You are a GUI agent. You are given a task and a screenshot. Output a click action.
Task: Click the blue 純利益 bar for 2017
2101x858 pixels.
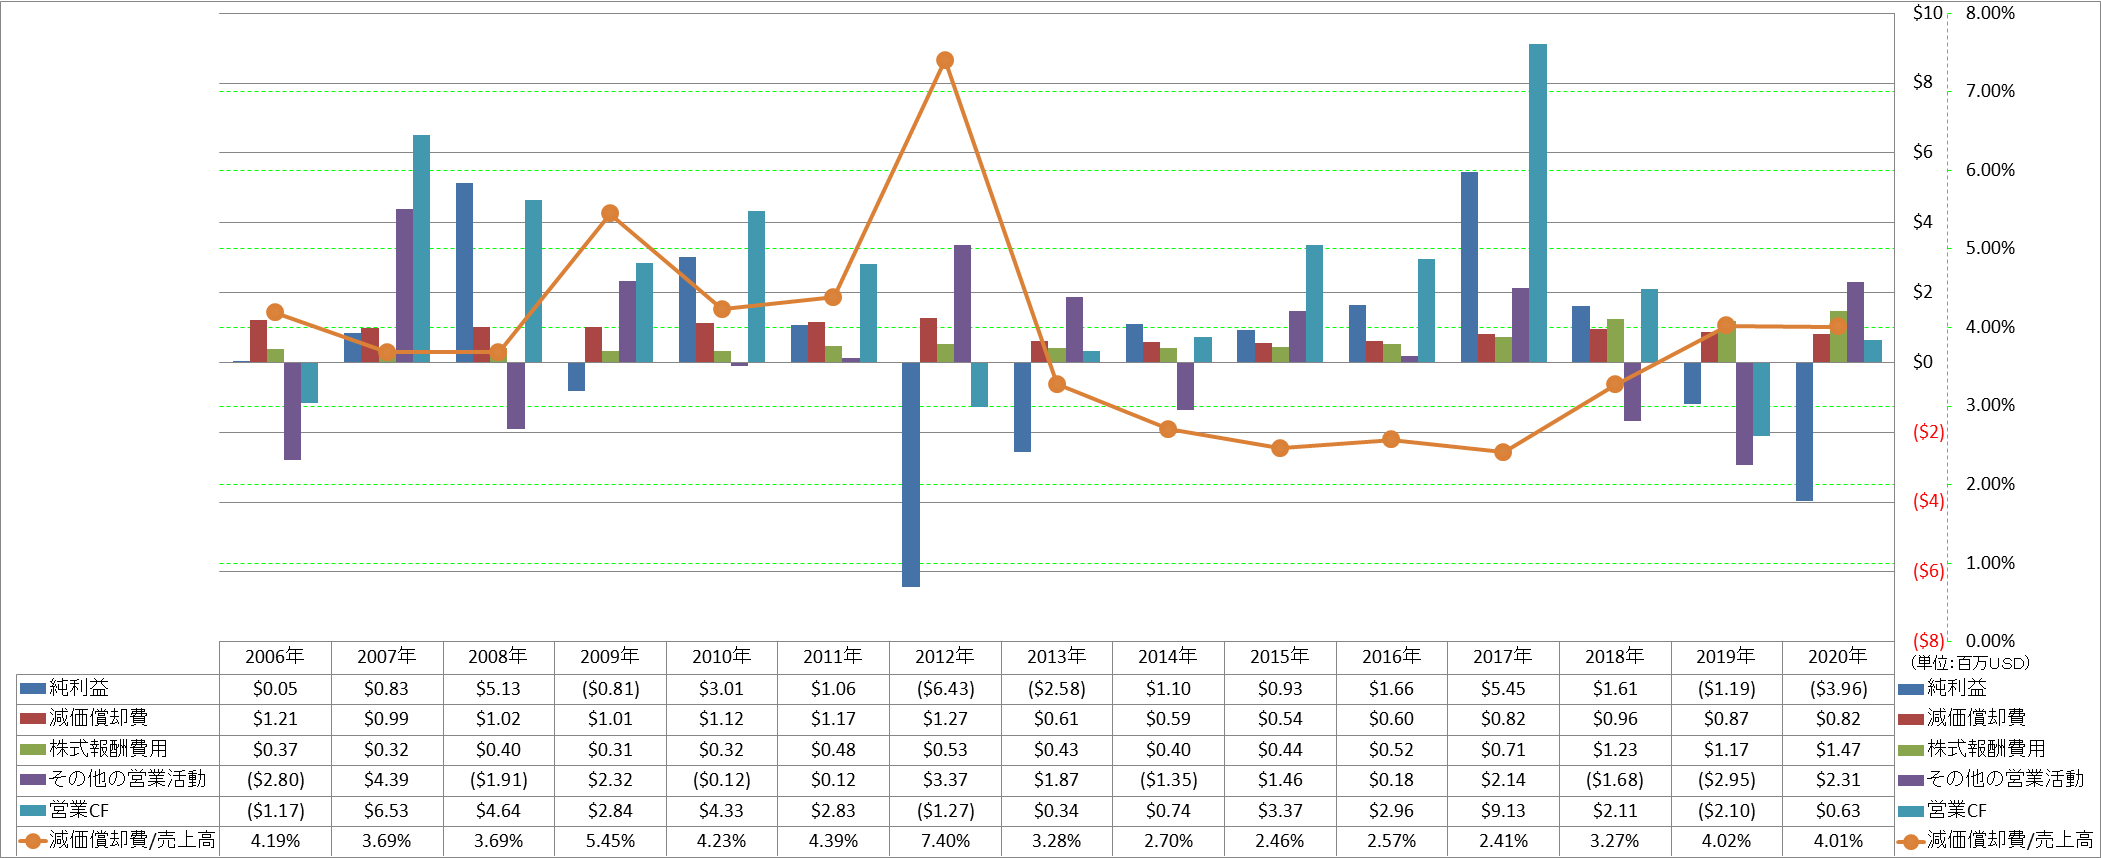(x=1469, y=267)
